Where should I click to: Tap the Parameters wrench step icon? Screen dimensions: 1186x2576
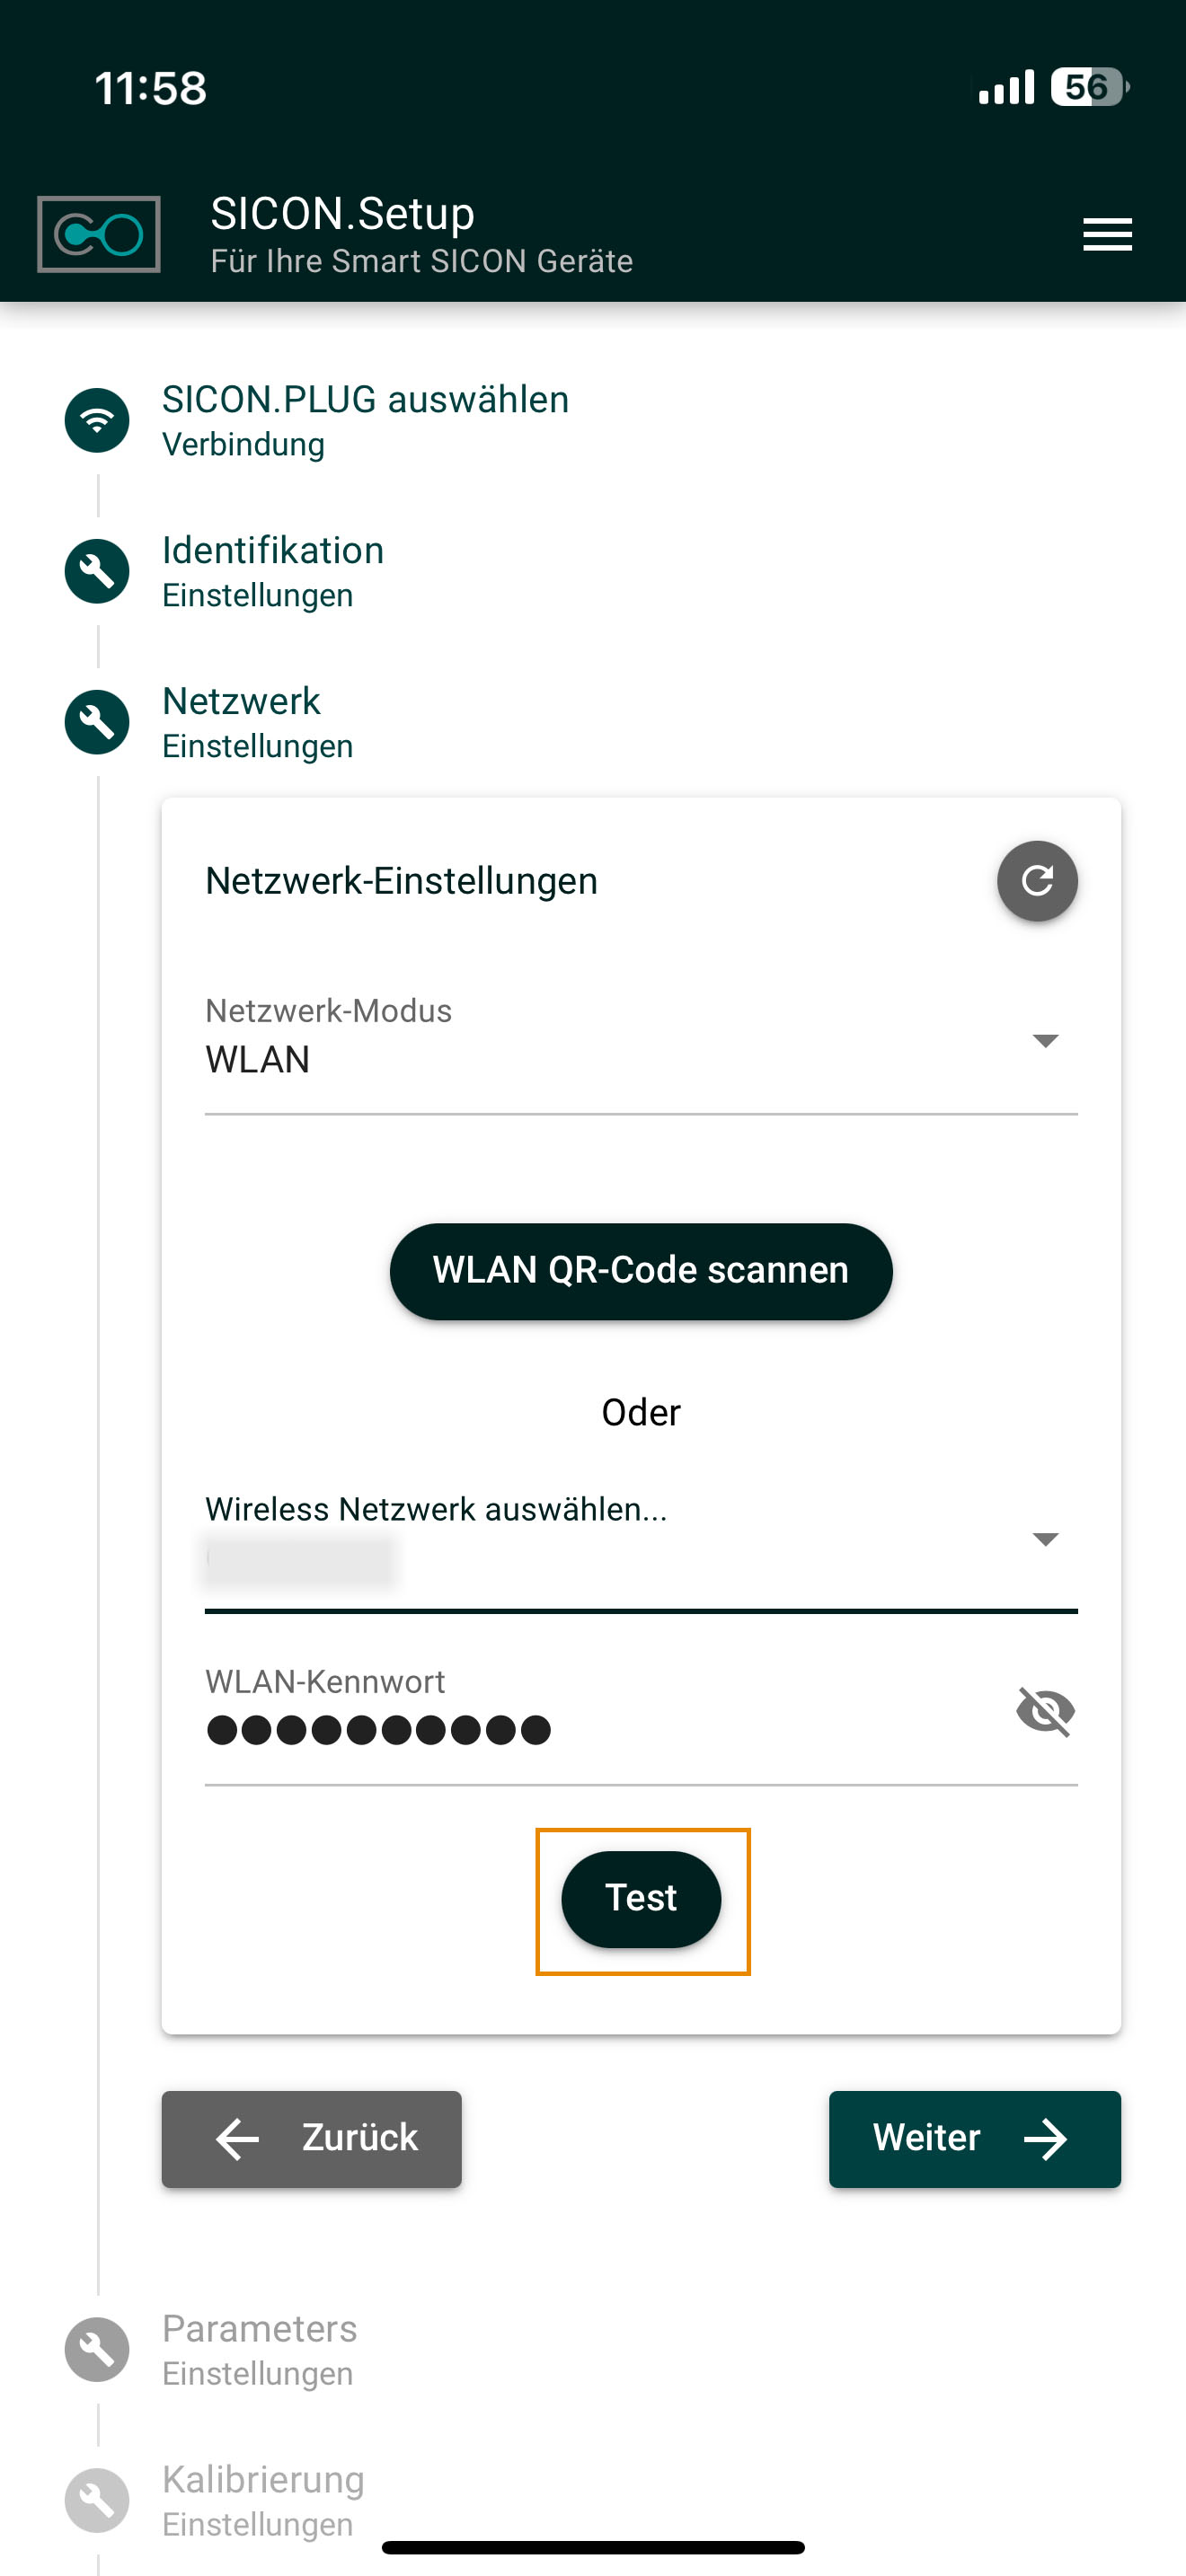(x=97, y=2349)
